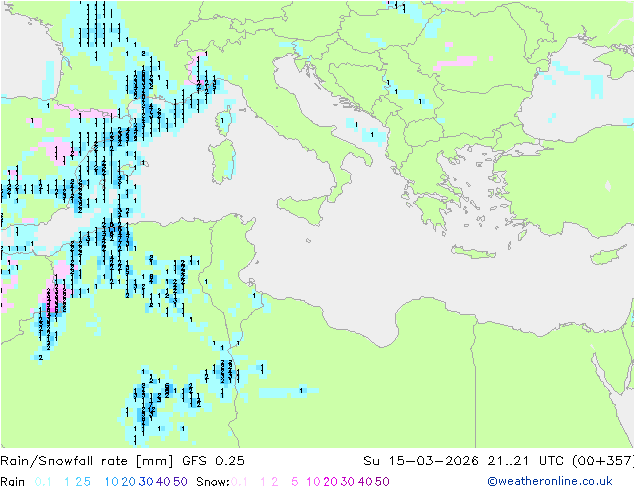Image resolution: width=634 pixels, height=490 pixels.
Task: Click the Snow legend value 5
Action: coord(295,482)
